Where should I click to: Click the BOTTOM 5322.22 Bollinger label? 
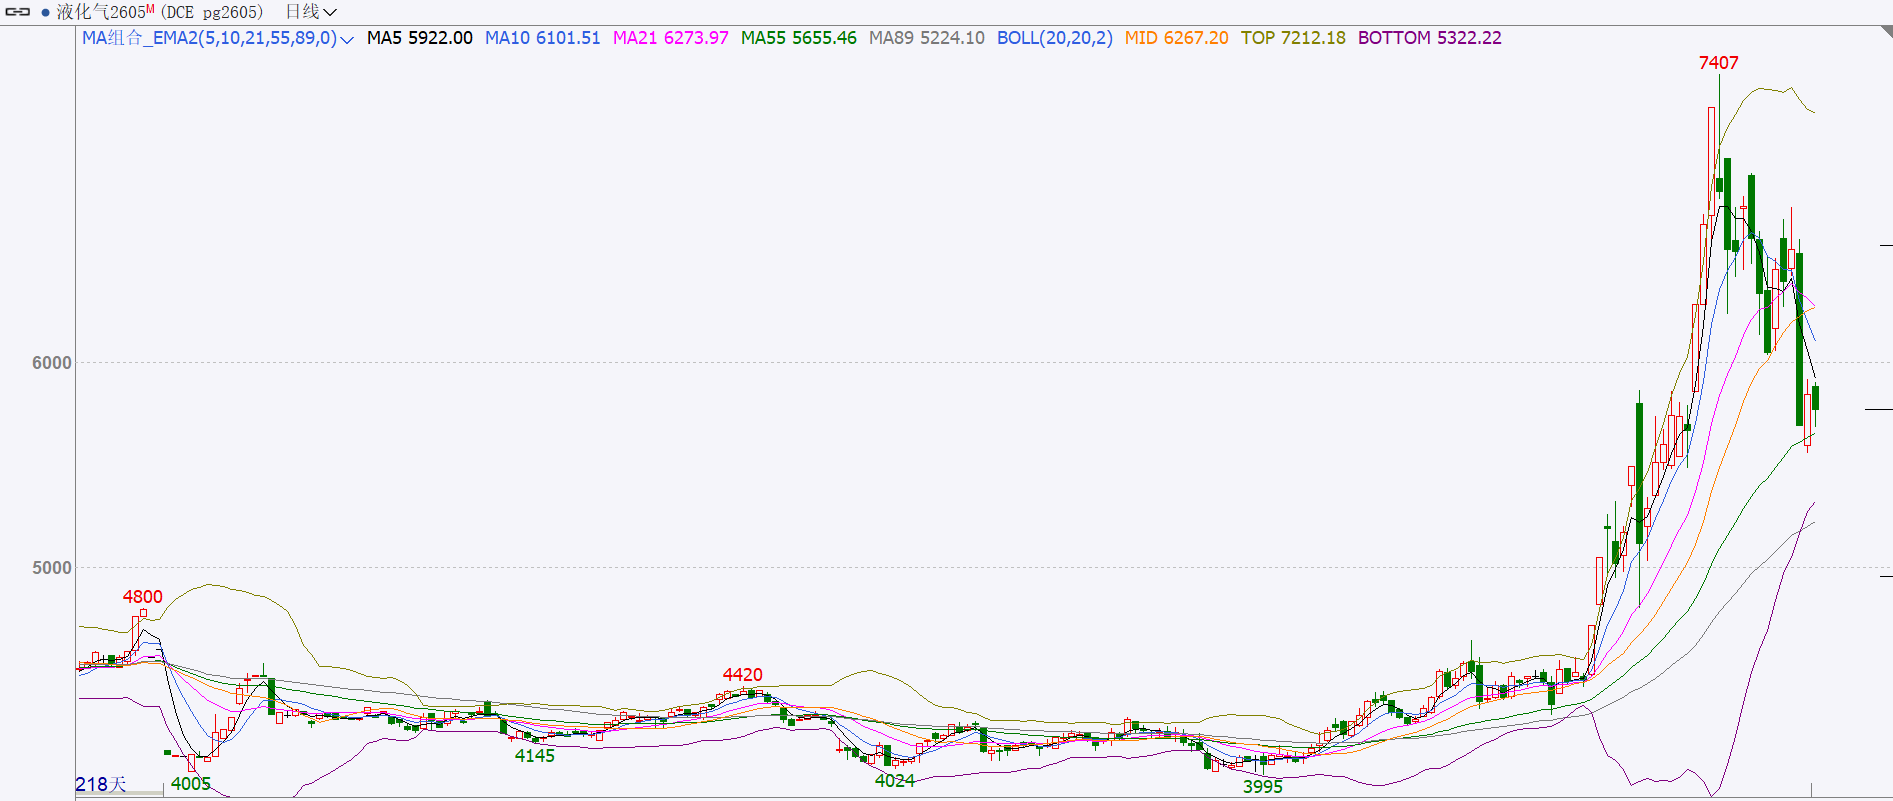tap(1429, 38)
